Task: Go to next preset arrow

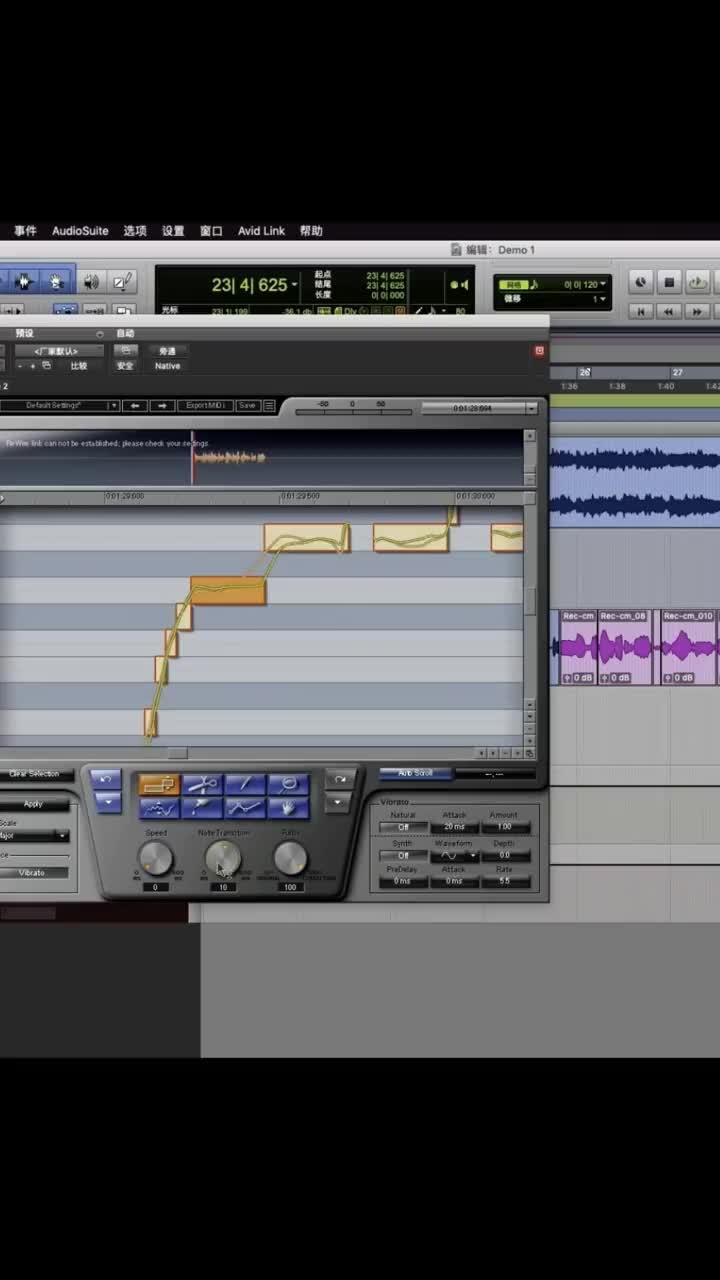Action: click(162, 405)
